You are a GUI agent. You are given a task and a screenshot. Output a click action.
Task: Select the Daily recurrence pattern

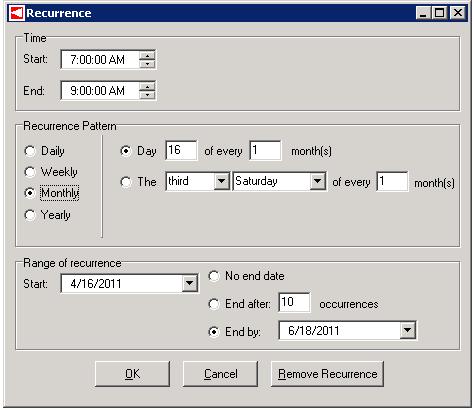coord(30,151)
